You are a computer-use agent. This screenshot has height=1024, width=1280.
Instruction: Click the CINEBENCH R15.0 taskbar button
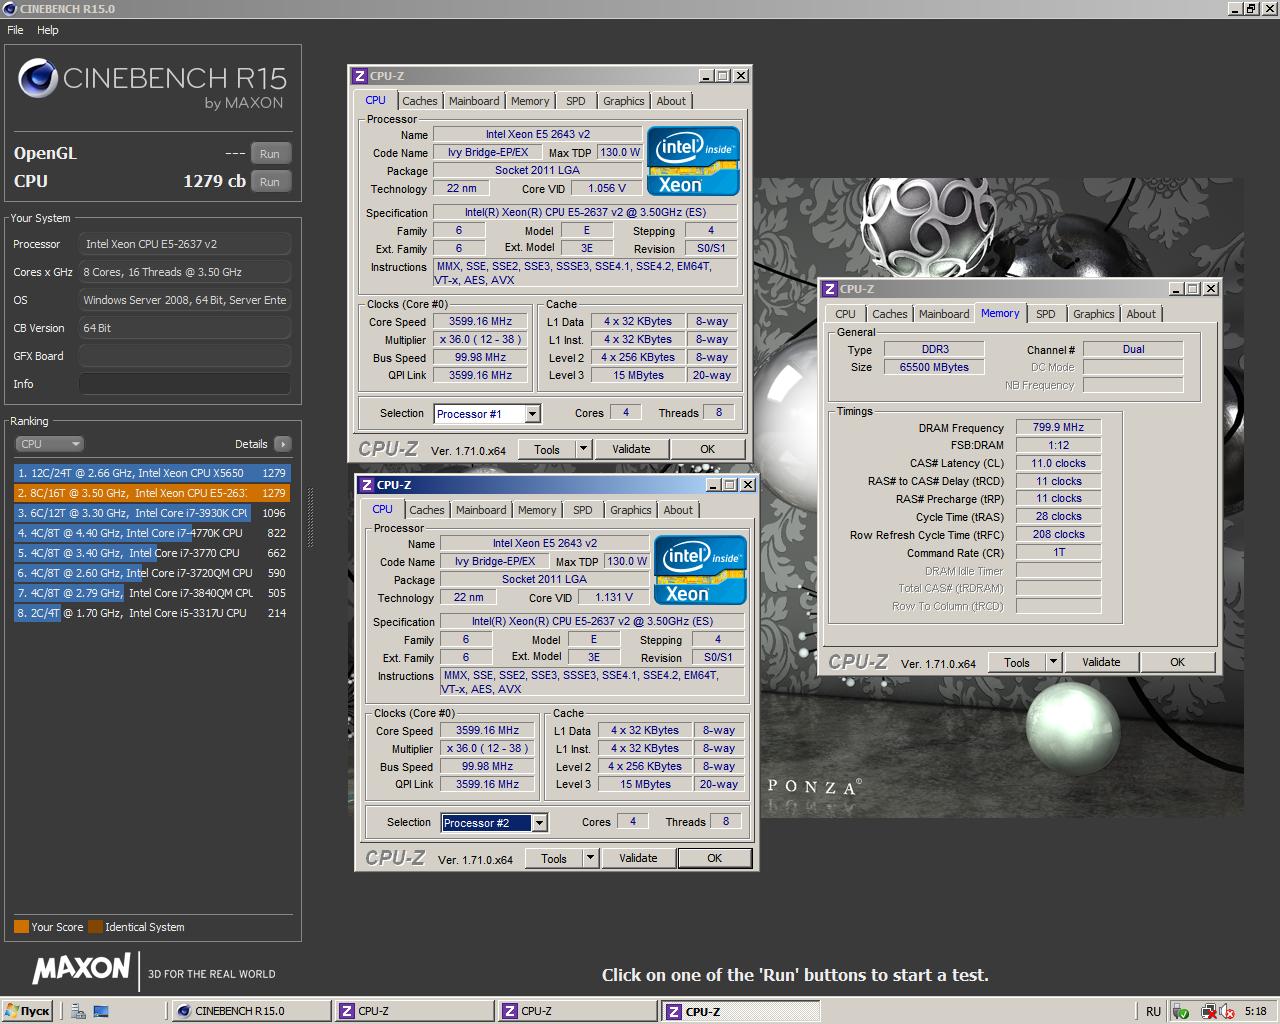(x=250, y=1011)
